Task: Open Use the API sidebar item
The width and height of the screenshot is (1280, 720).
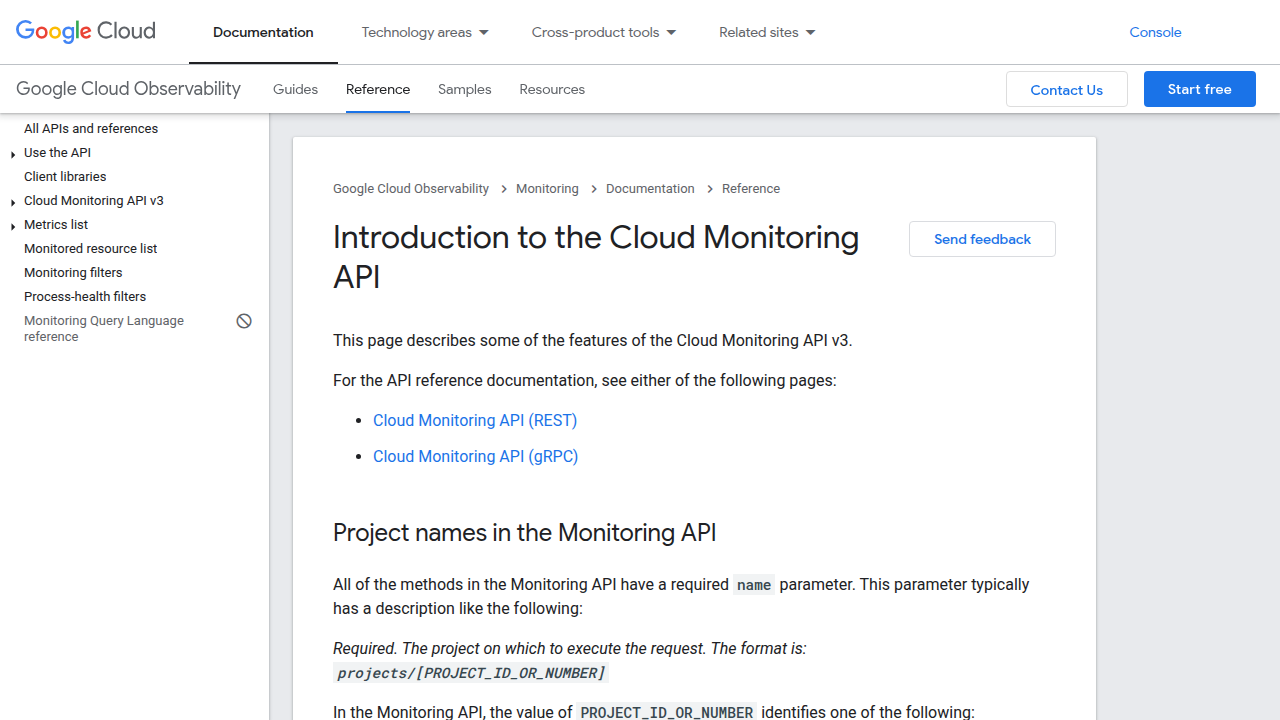Action: 57,152
